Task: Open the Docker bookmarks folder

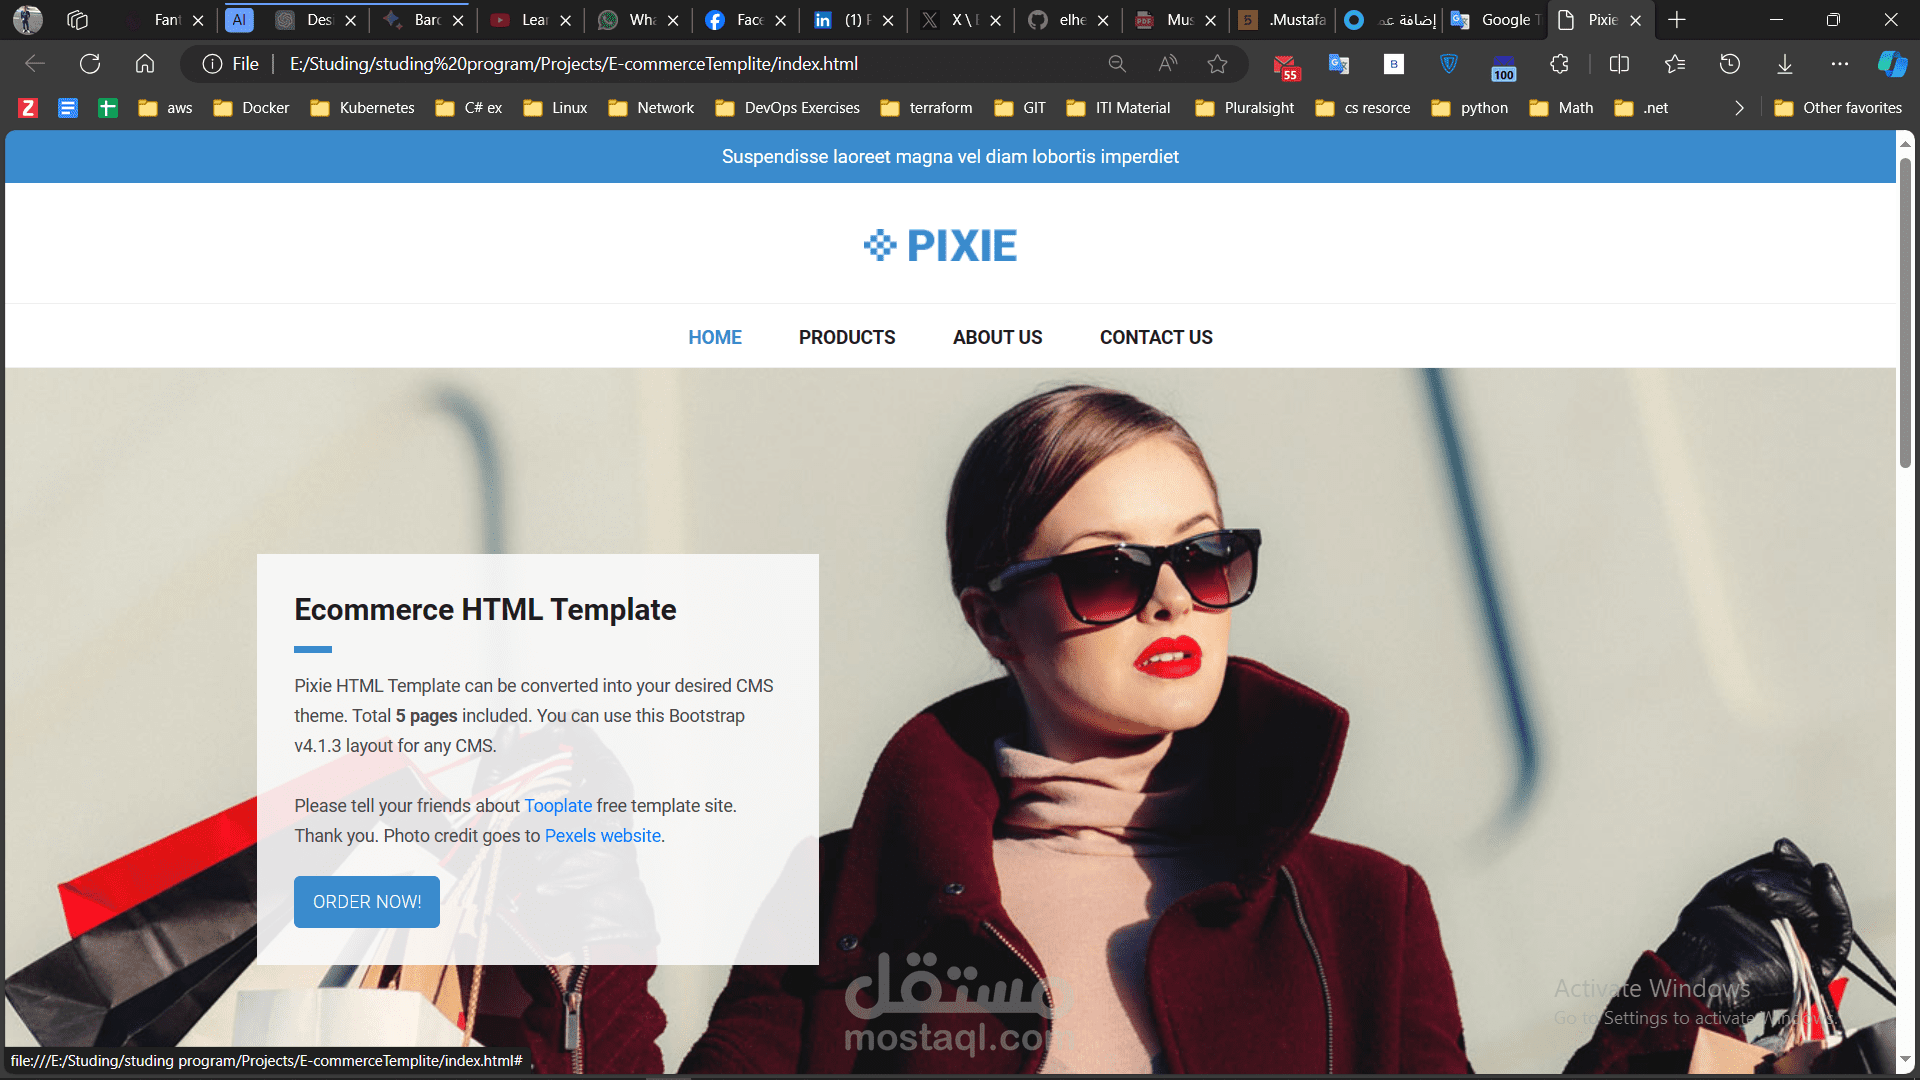Action: [x=251, y=108]
